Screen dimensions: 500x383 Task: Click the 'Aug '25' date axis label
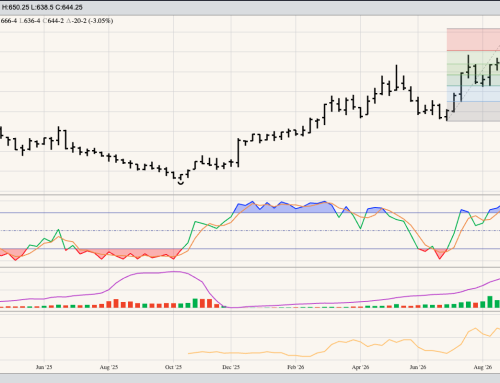(109, 367)
